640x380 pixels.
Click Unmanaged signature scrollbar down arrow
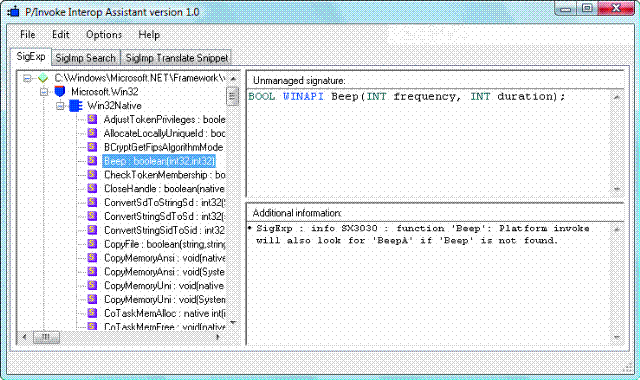(617, 189)
